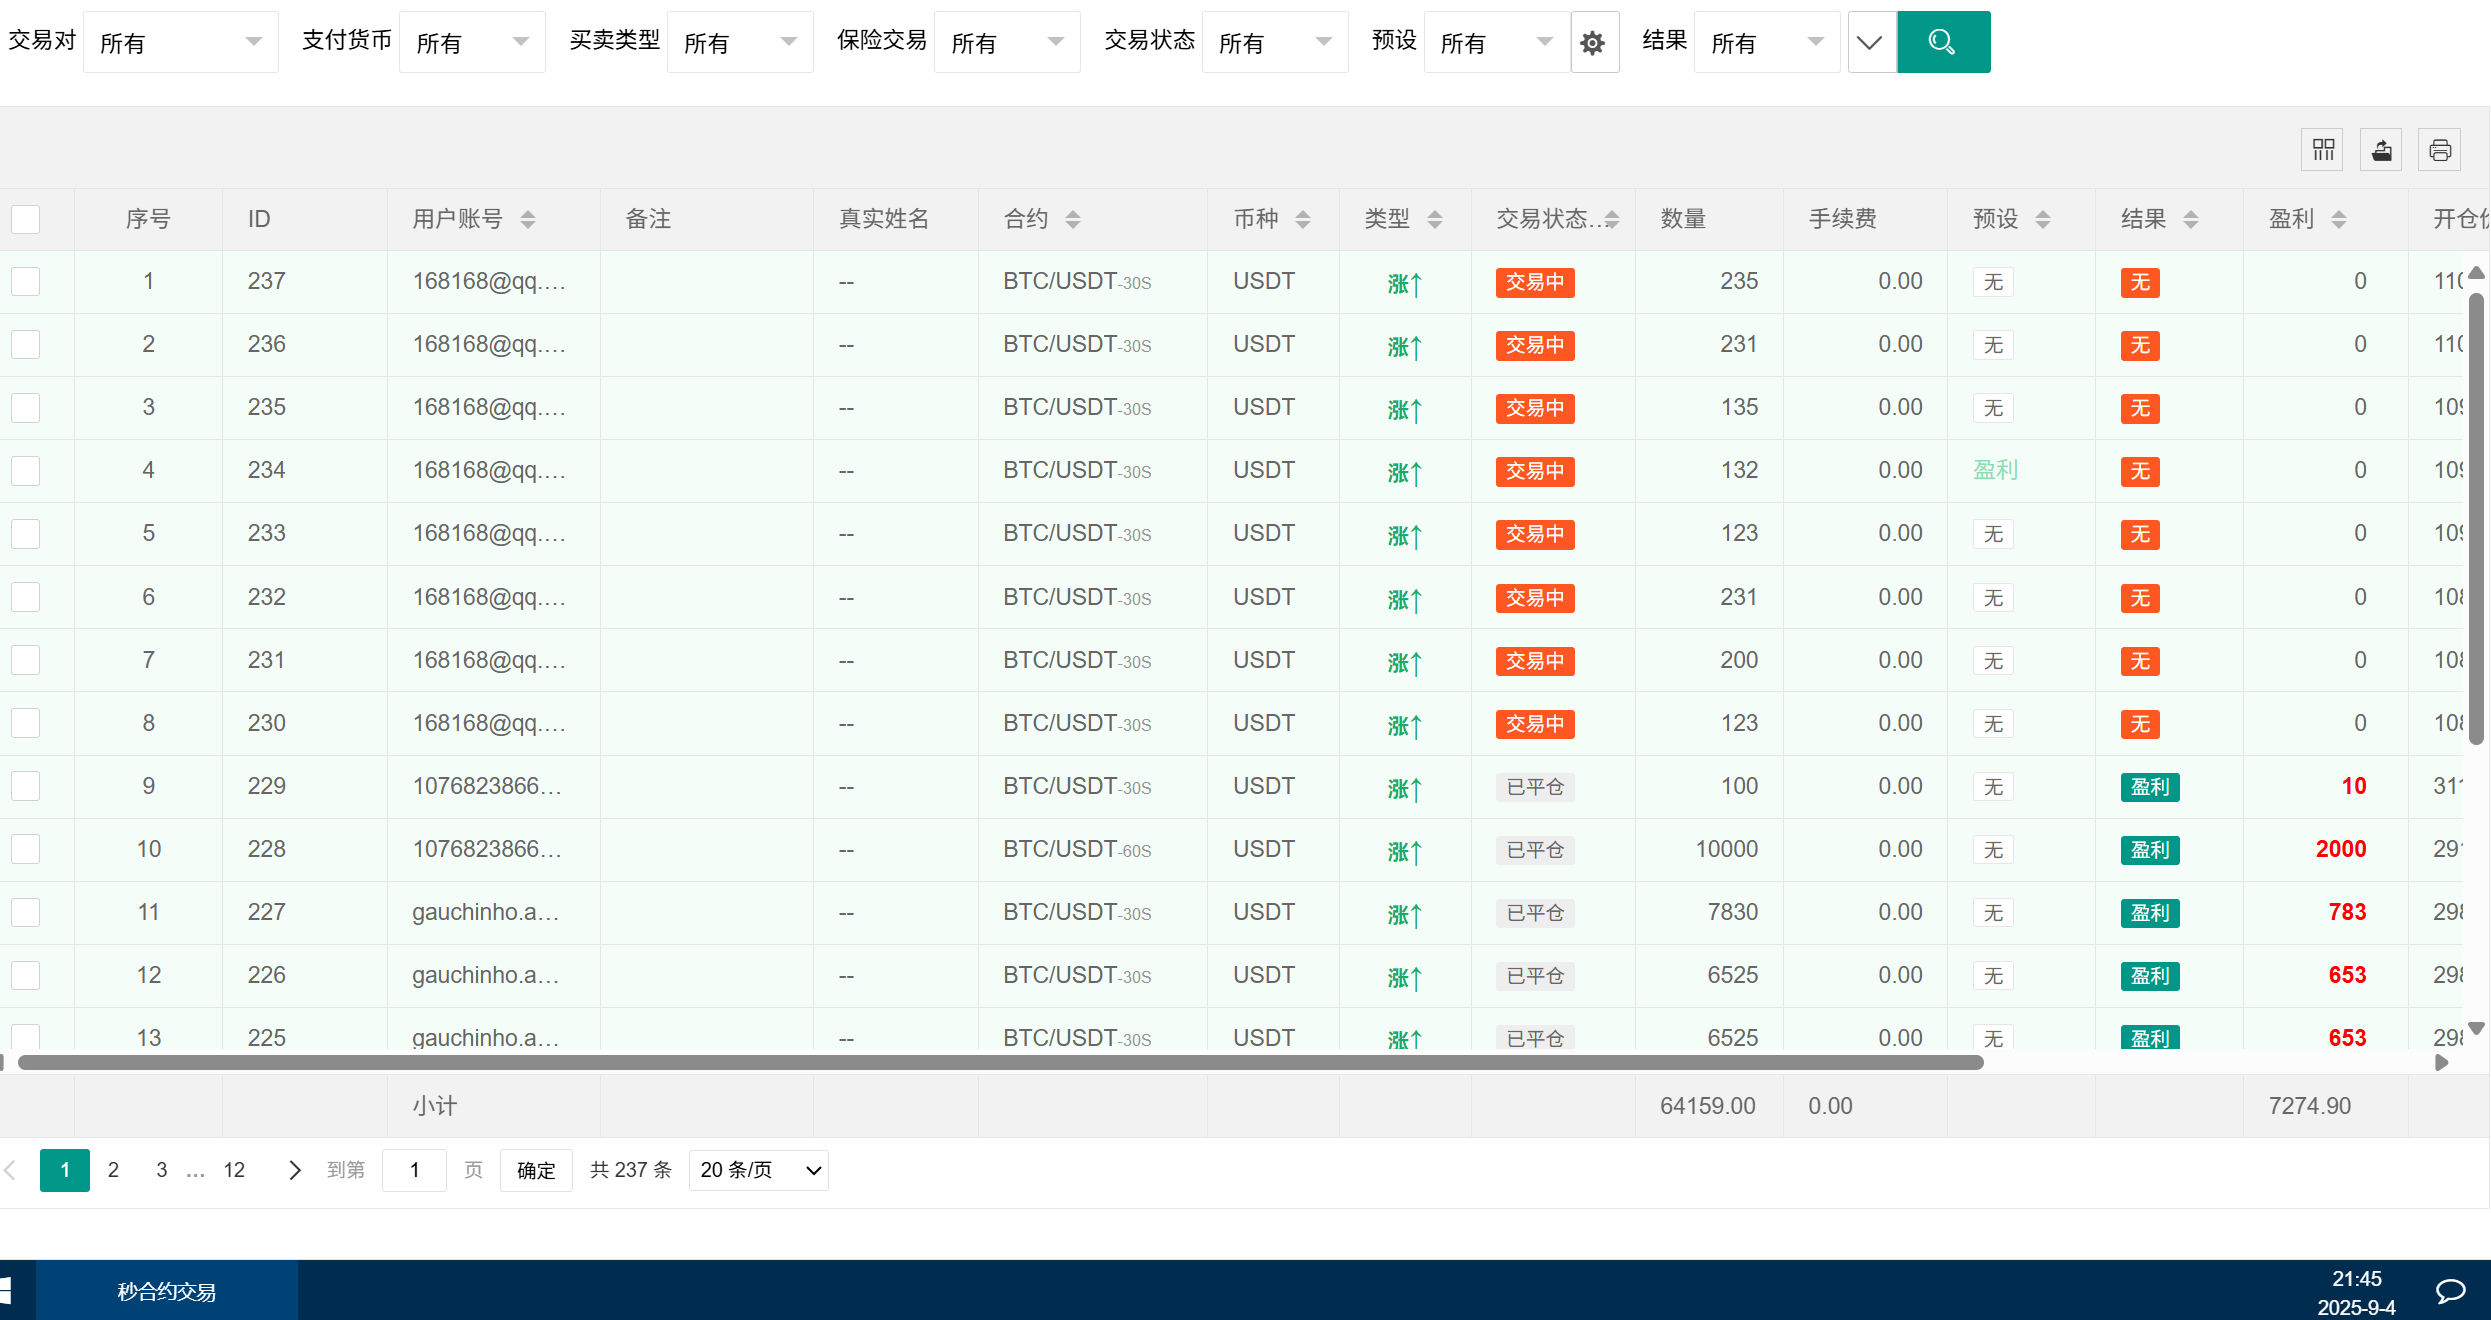Go to next page arrow
Viewport: 2491px width, 1320px height.
pyautogui.click(x=294, y=1170)
